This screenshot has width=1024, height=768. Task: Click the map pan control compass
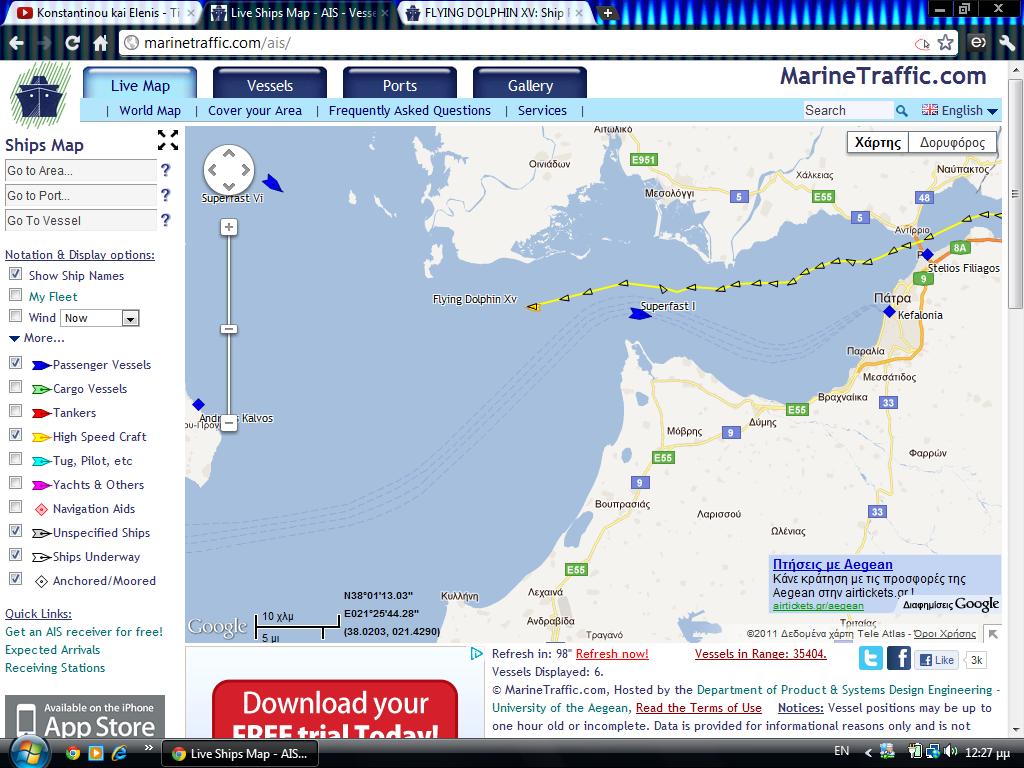tap(229, 169)
